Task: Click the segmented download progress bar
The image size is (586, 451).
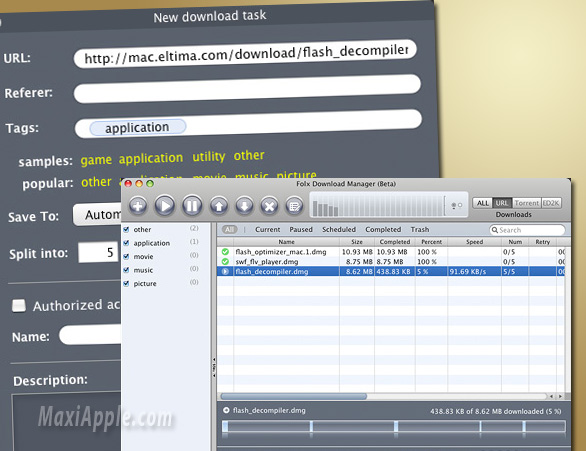Action: 394,427
